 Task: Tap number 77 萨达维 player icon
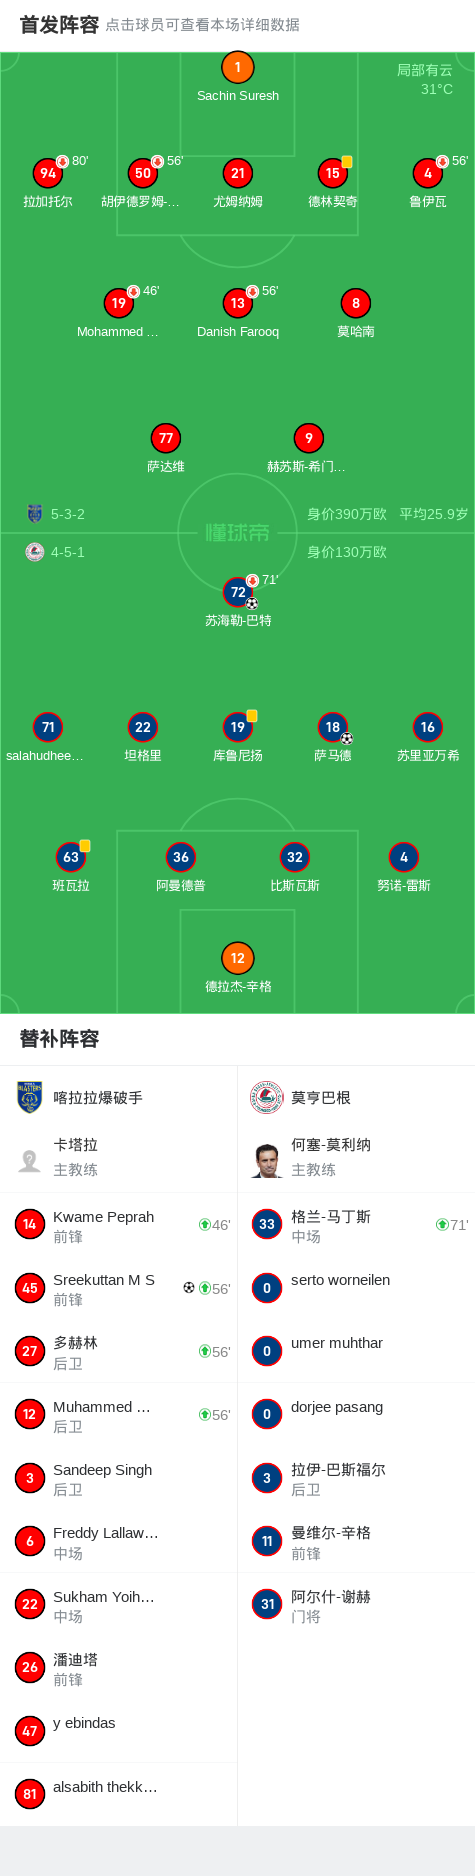[166, 438]
